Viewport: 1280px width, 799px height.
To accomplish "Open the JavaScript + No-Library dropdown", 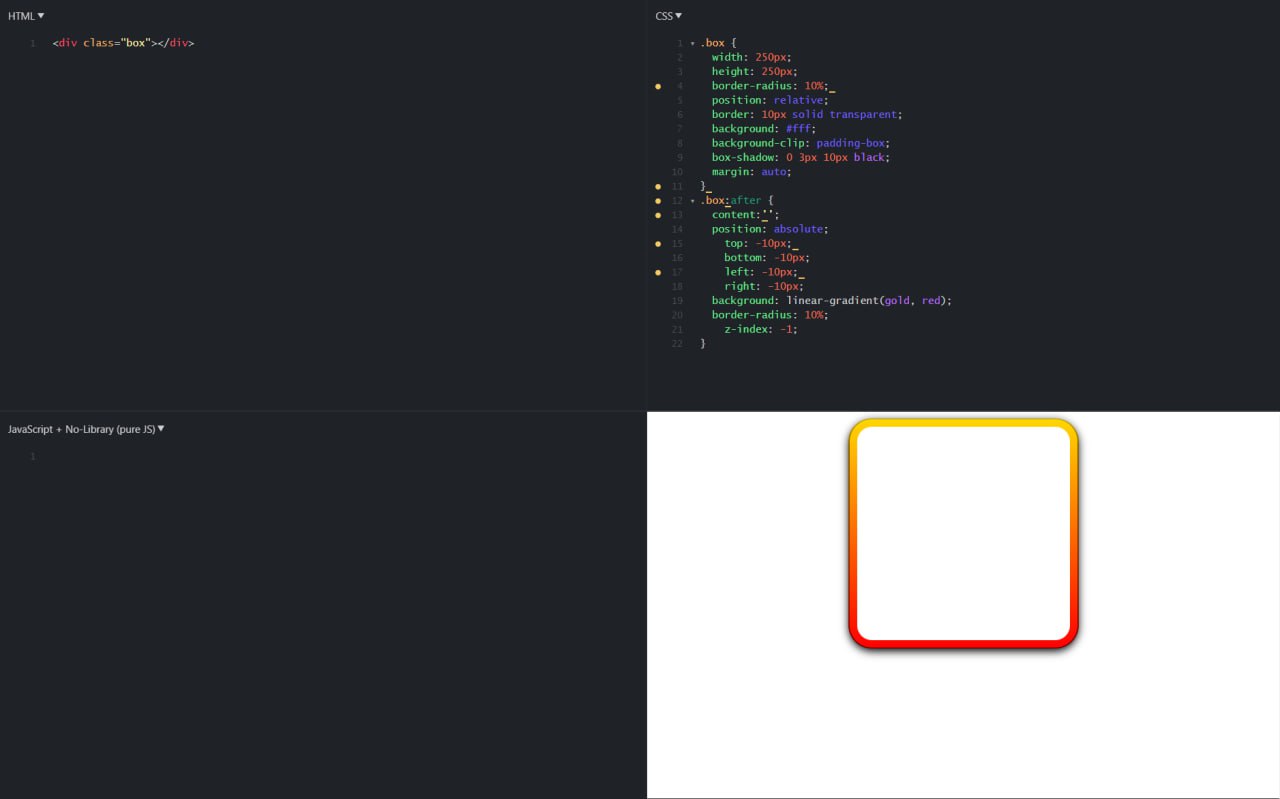I will point(86,429).
